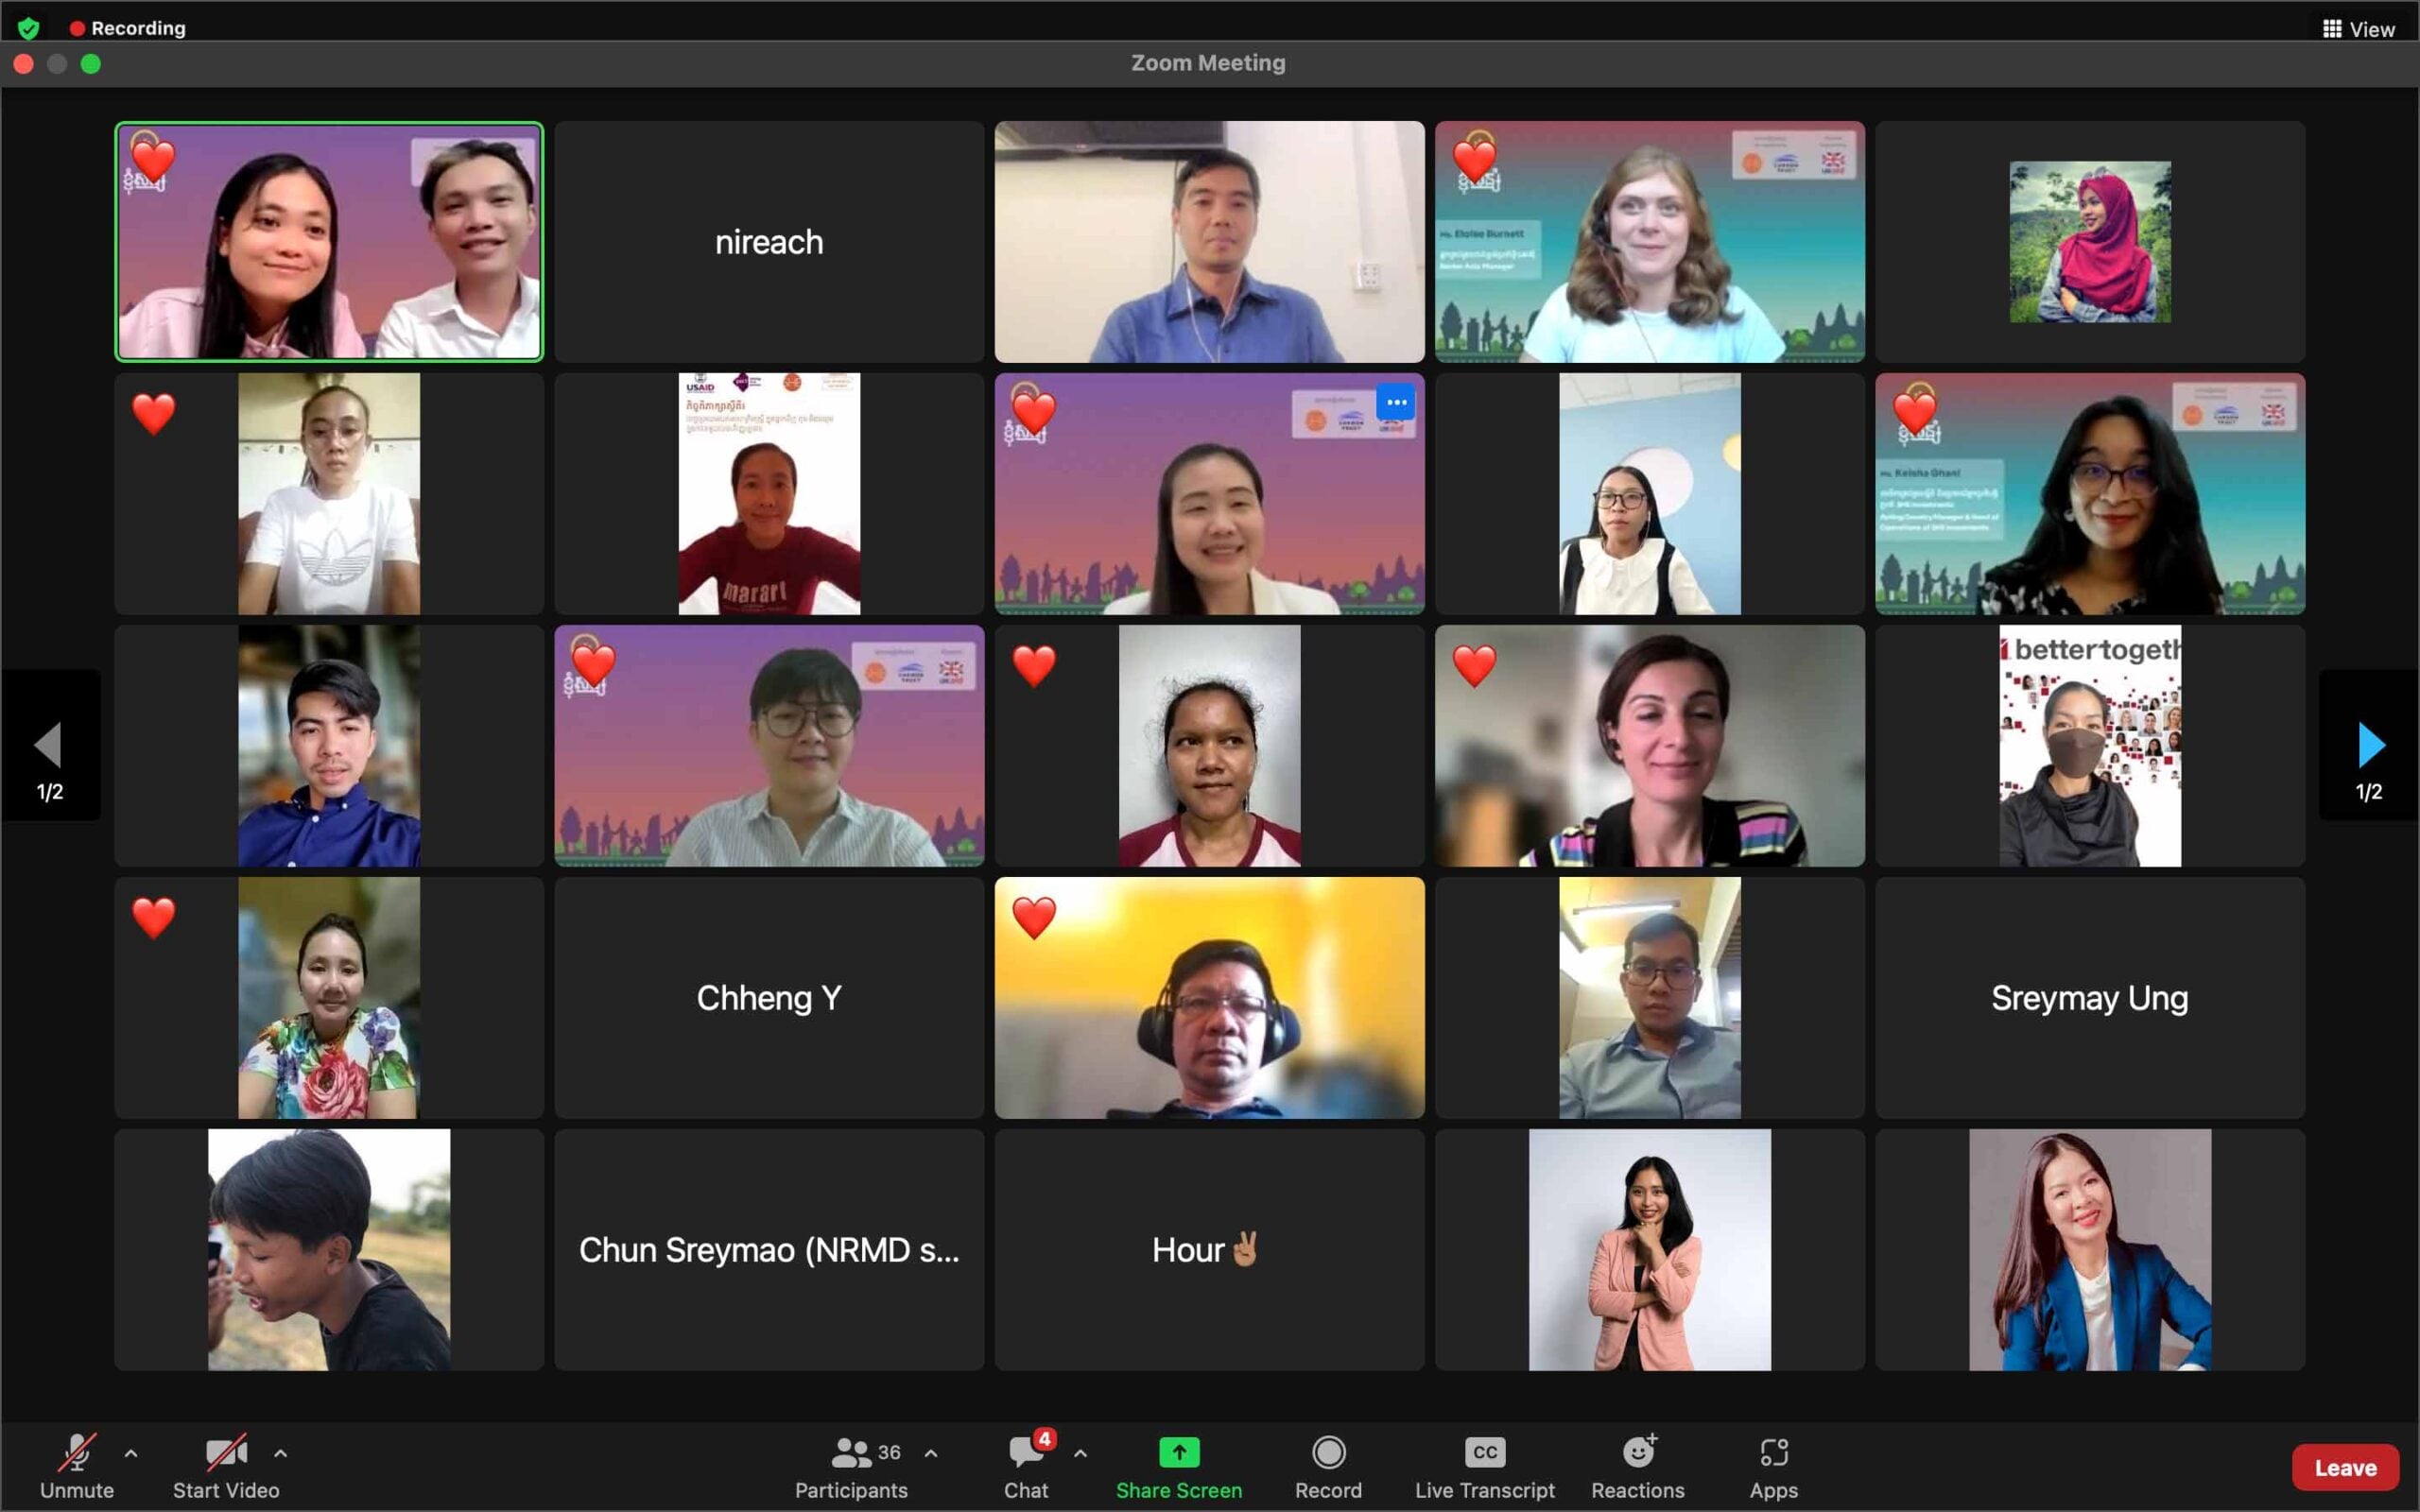This screenshot has width=2420, height=1512.
Task: Open the View layout menu
Action: click(2358, 29)
